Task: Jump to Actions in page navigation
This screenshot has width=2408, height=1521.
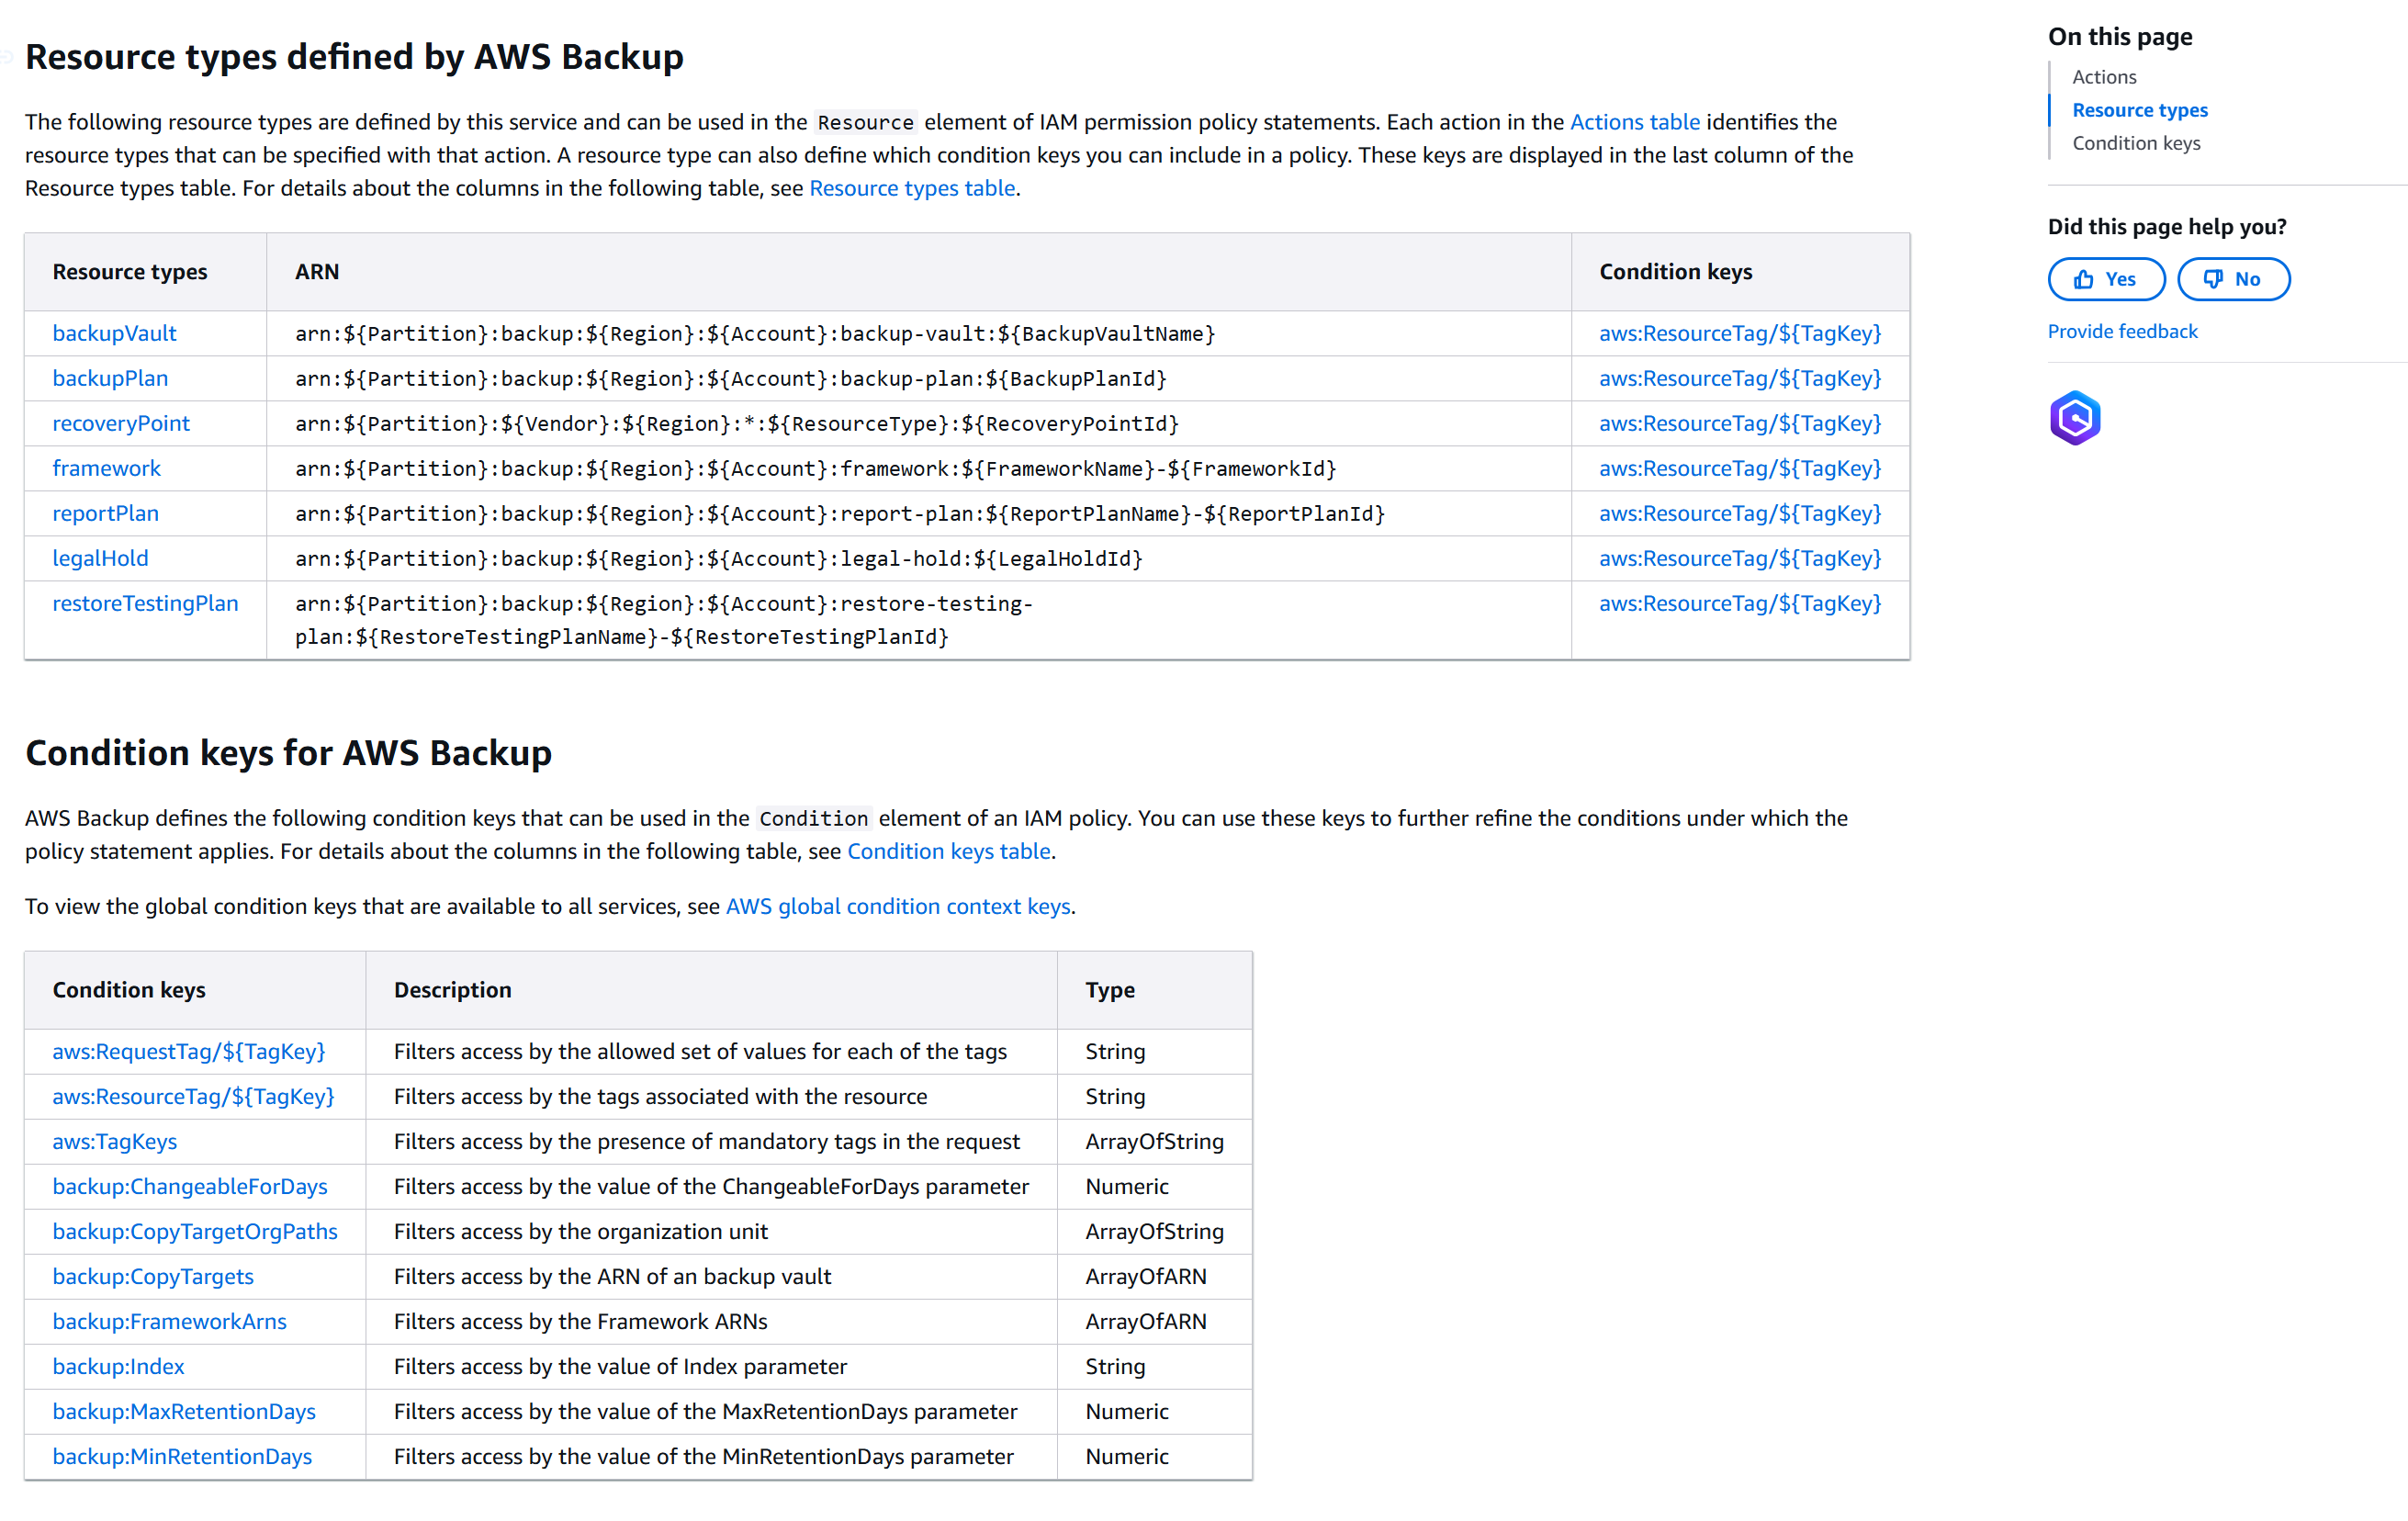Action: click(x=2103, y=77)
